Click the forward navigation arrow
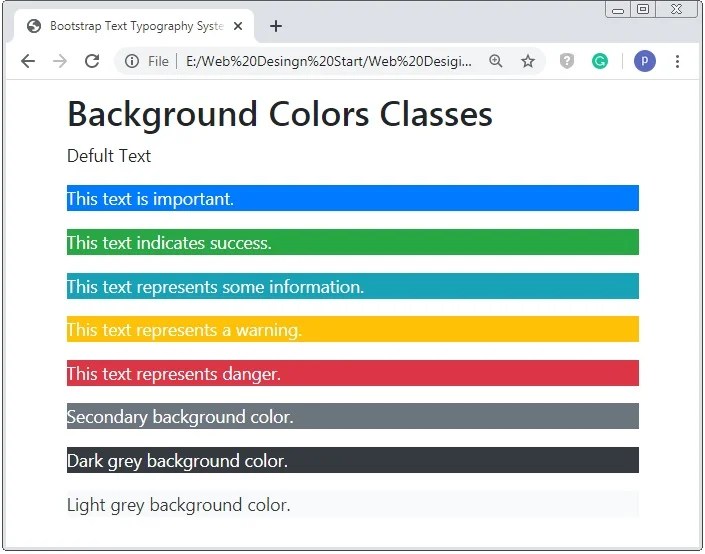This screenshot has width=705, height=554. tap(60, 61)
